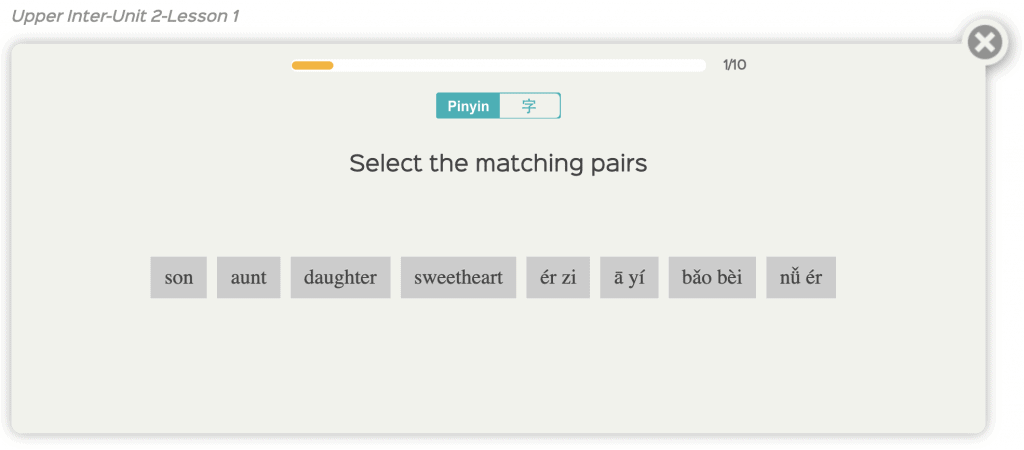
Task: Click the orange filled part of progress bar
Action: tap(312, 65)
